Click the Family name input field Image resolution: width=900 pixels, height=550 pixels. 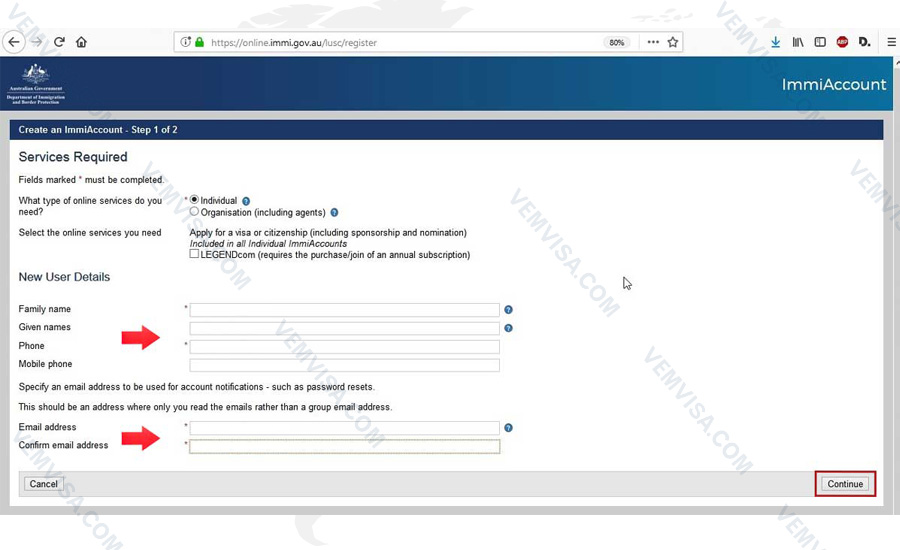344,310
